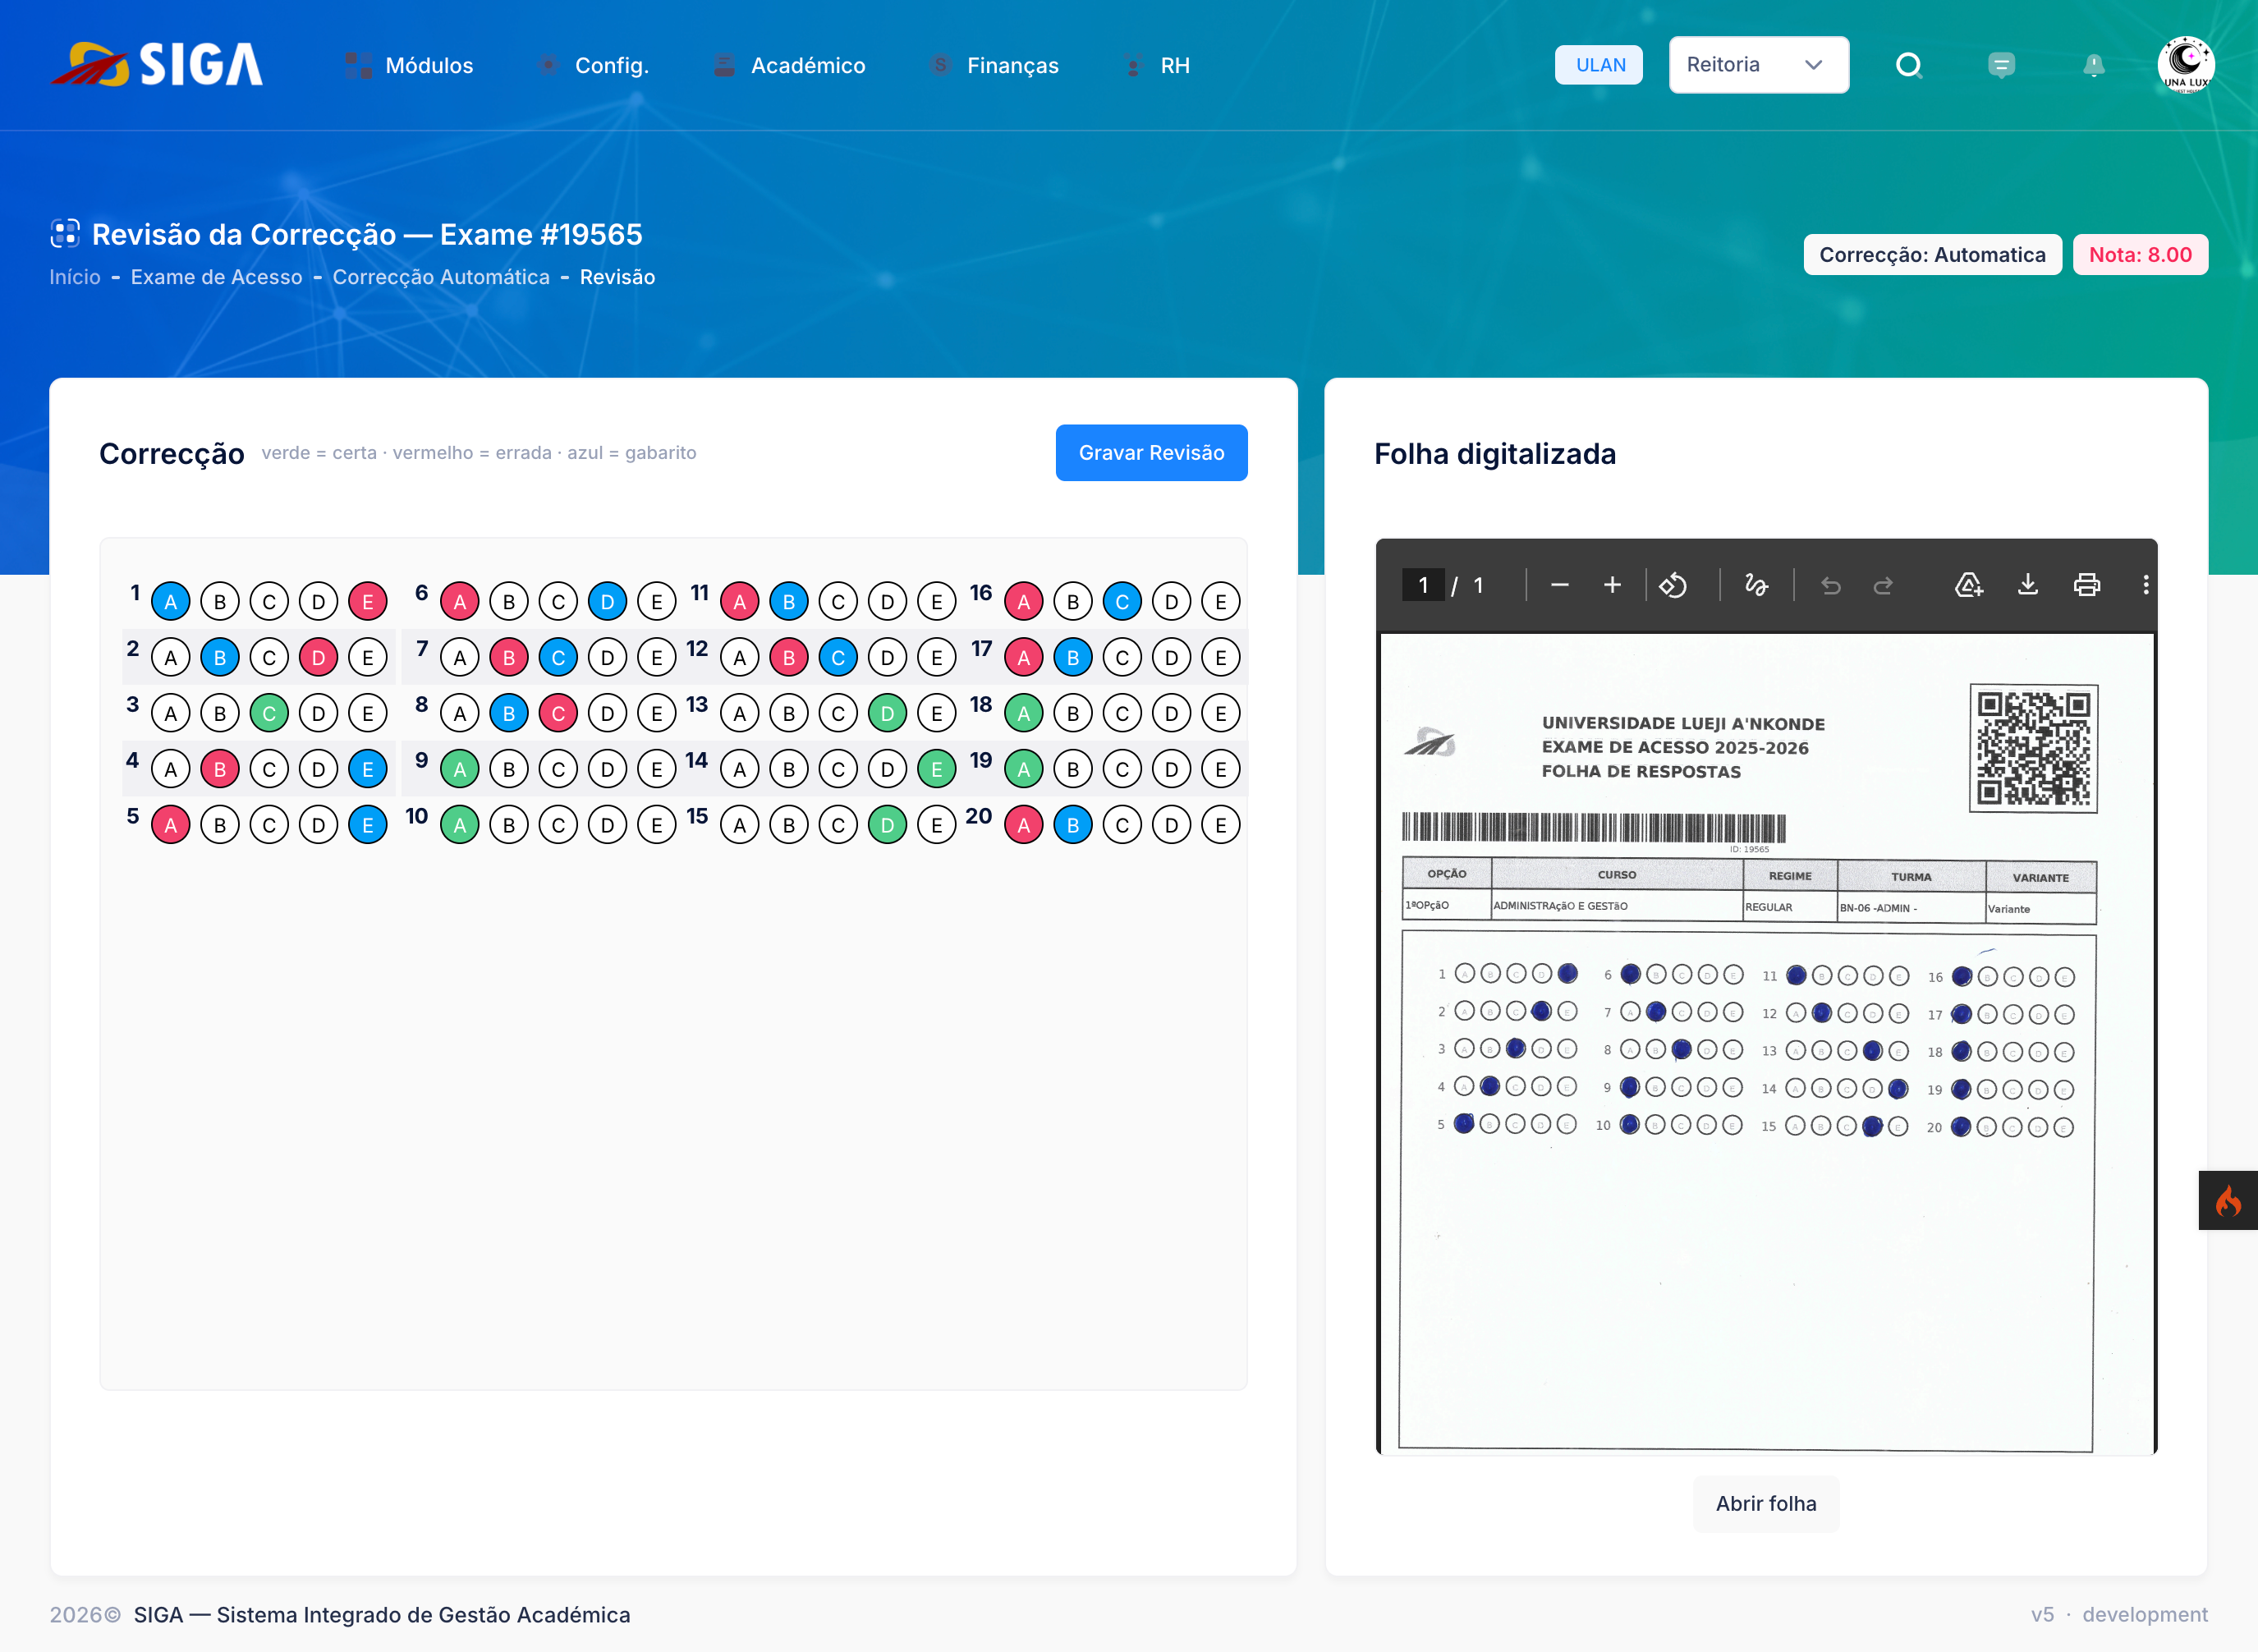
Task: Open the Config. menu
Action: click(592, 65)
